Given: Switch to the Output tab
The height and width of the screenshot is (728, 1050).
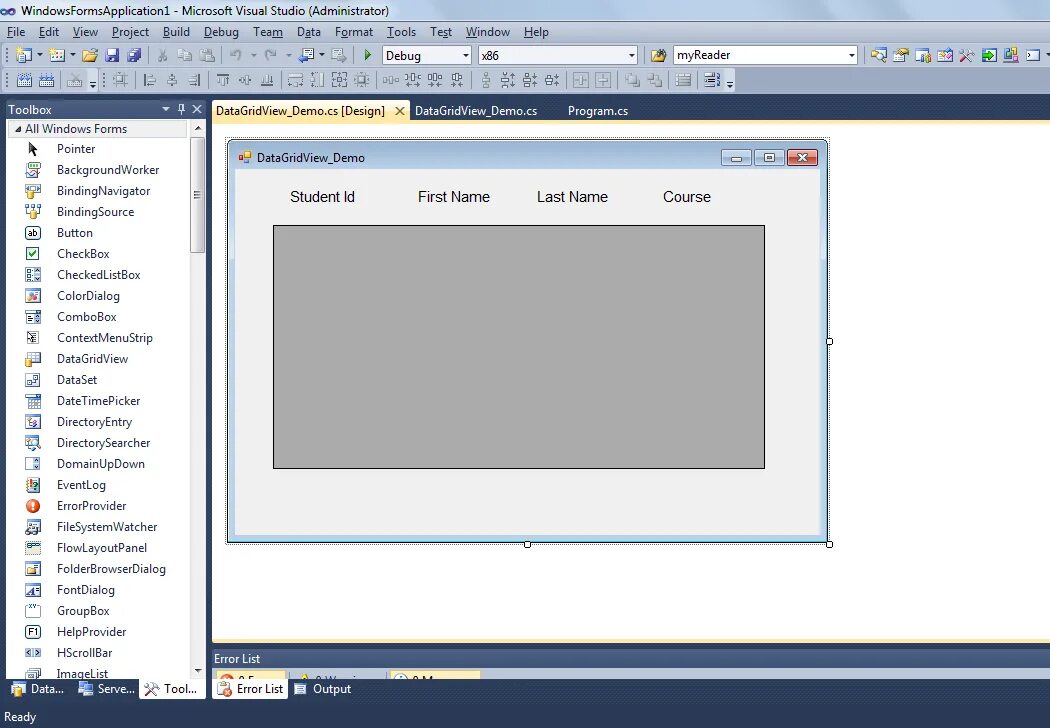Looking at the screenshot, I should (323, 689).
